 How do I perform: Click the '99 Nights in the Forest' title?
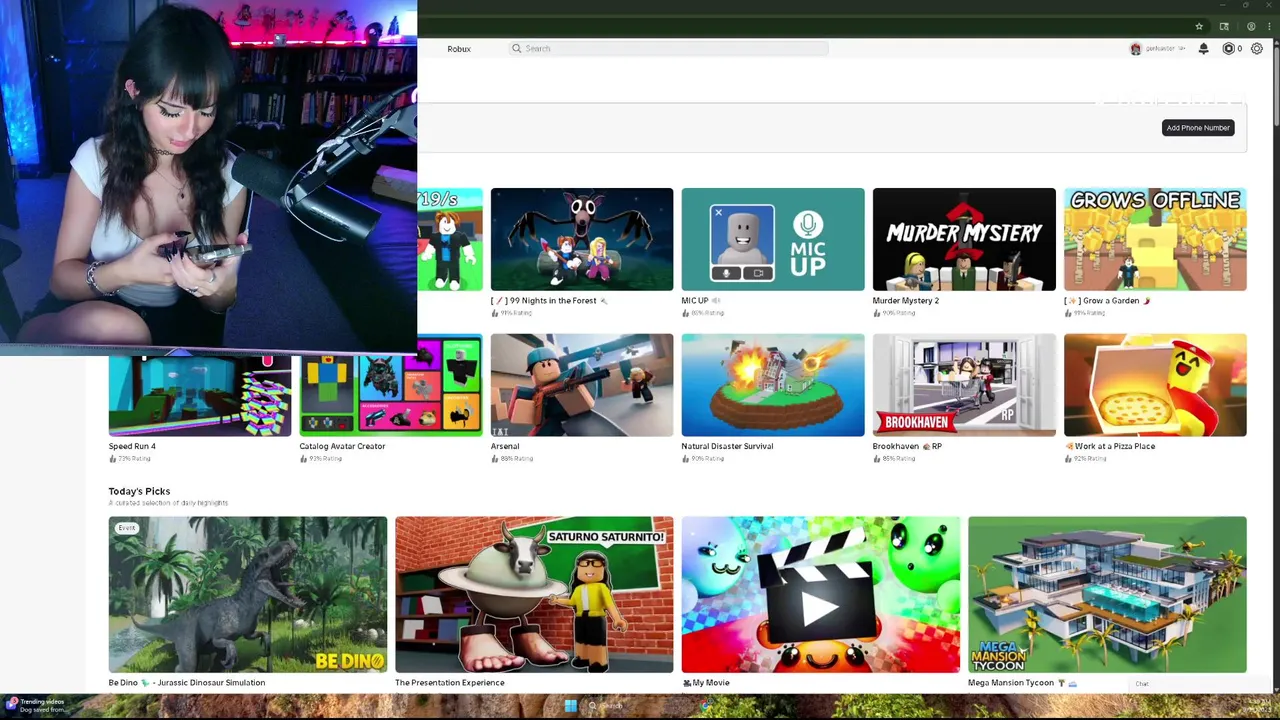[548, 300]
